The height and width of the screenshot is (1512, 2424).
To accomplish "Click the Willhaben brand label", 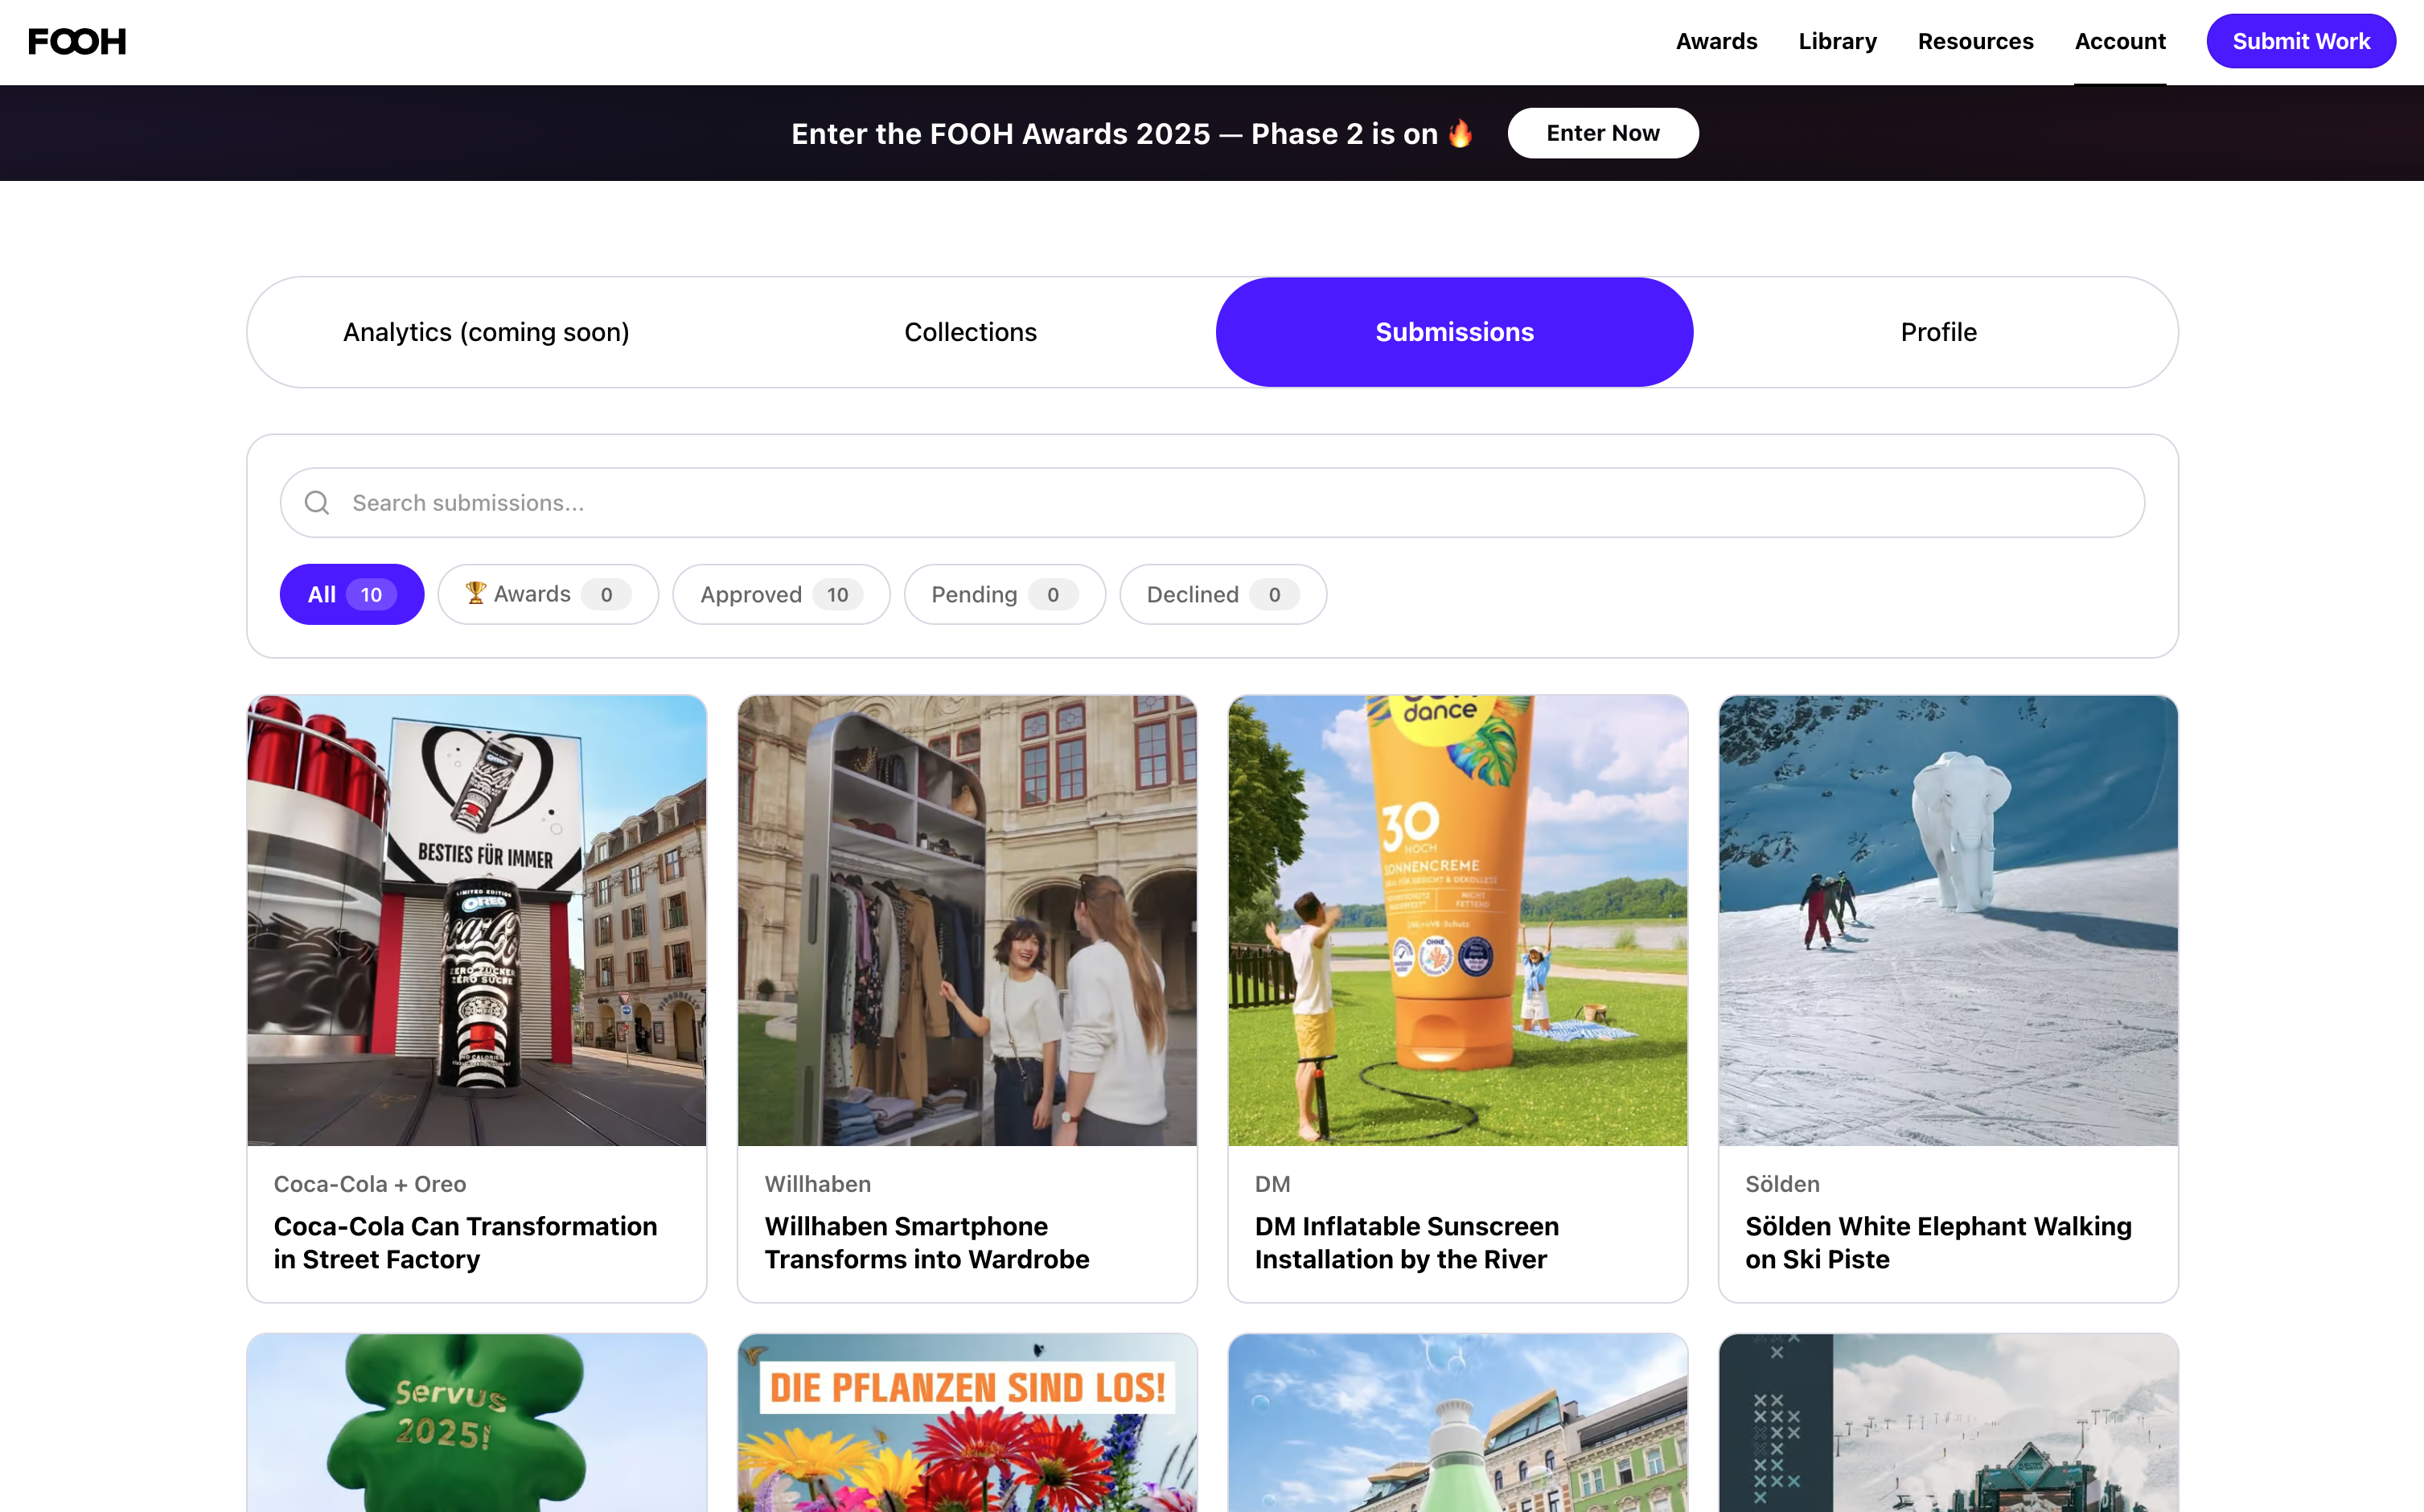I will (x=818, y=1184).
